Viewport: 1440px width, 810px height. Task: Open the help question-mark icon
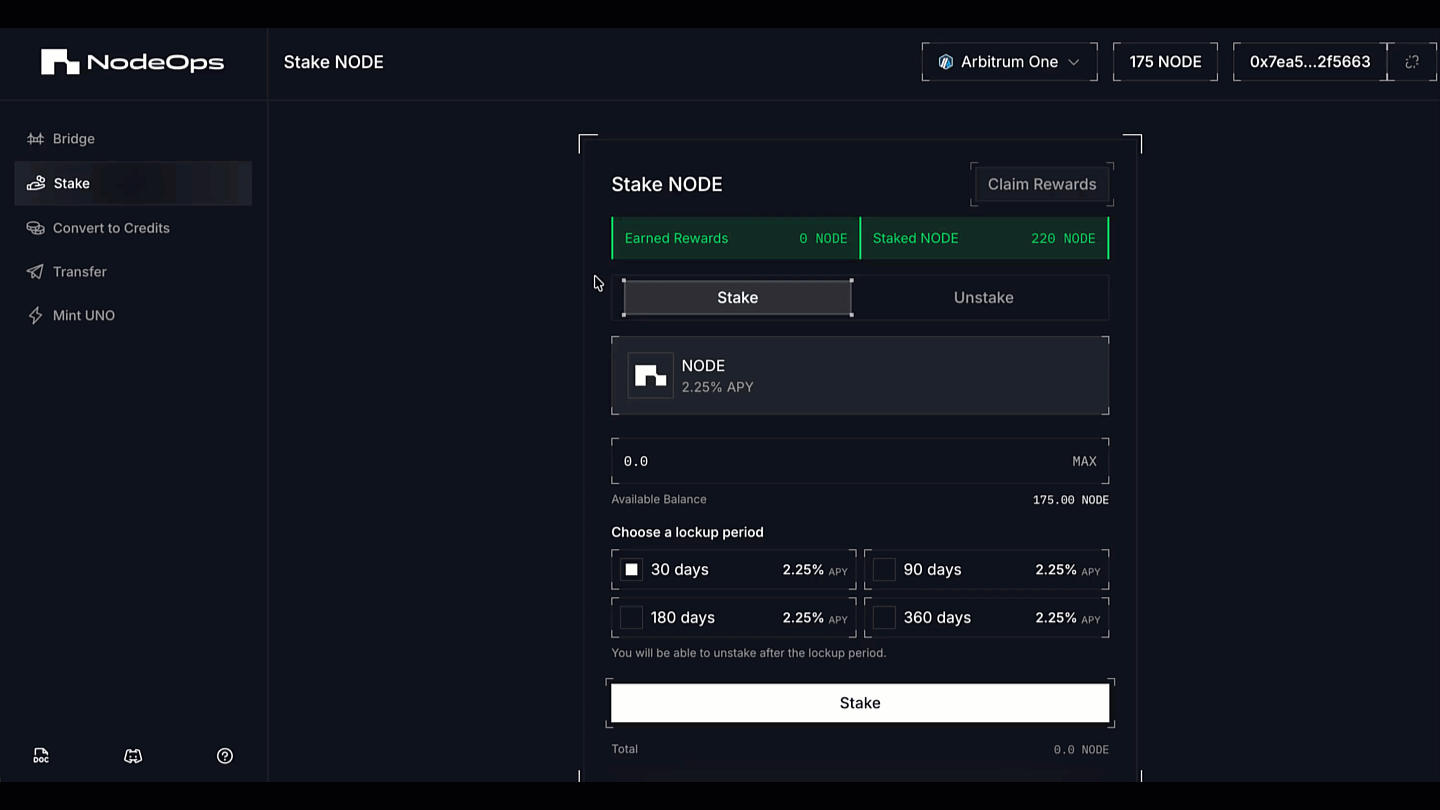point(225,756)
